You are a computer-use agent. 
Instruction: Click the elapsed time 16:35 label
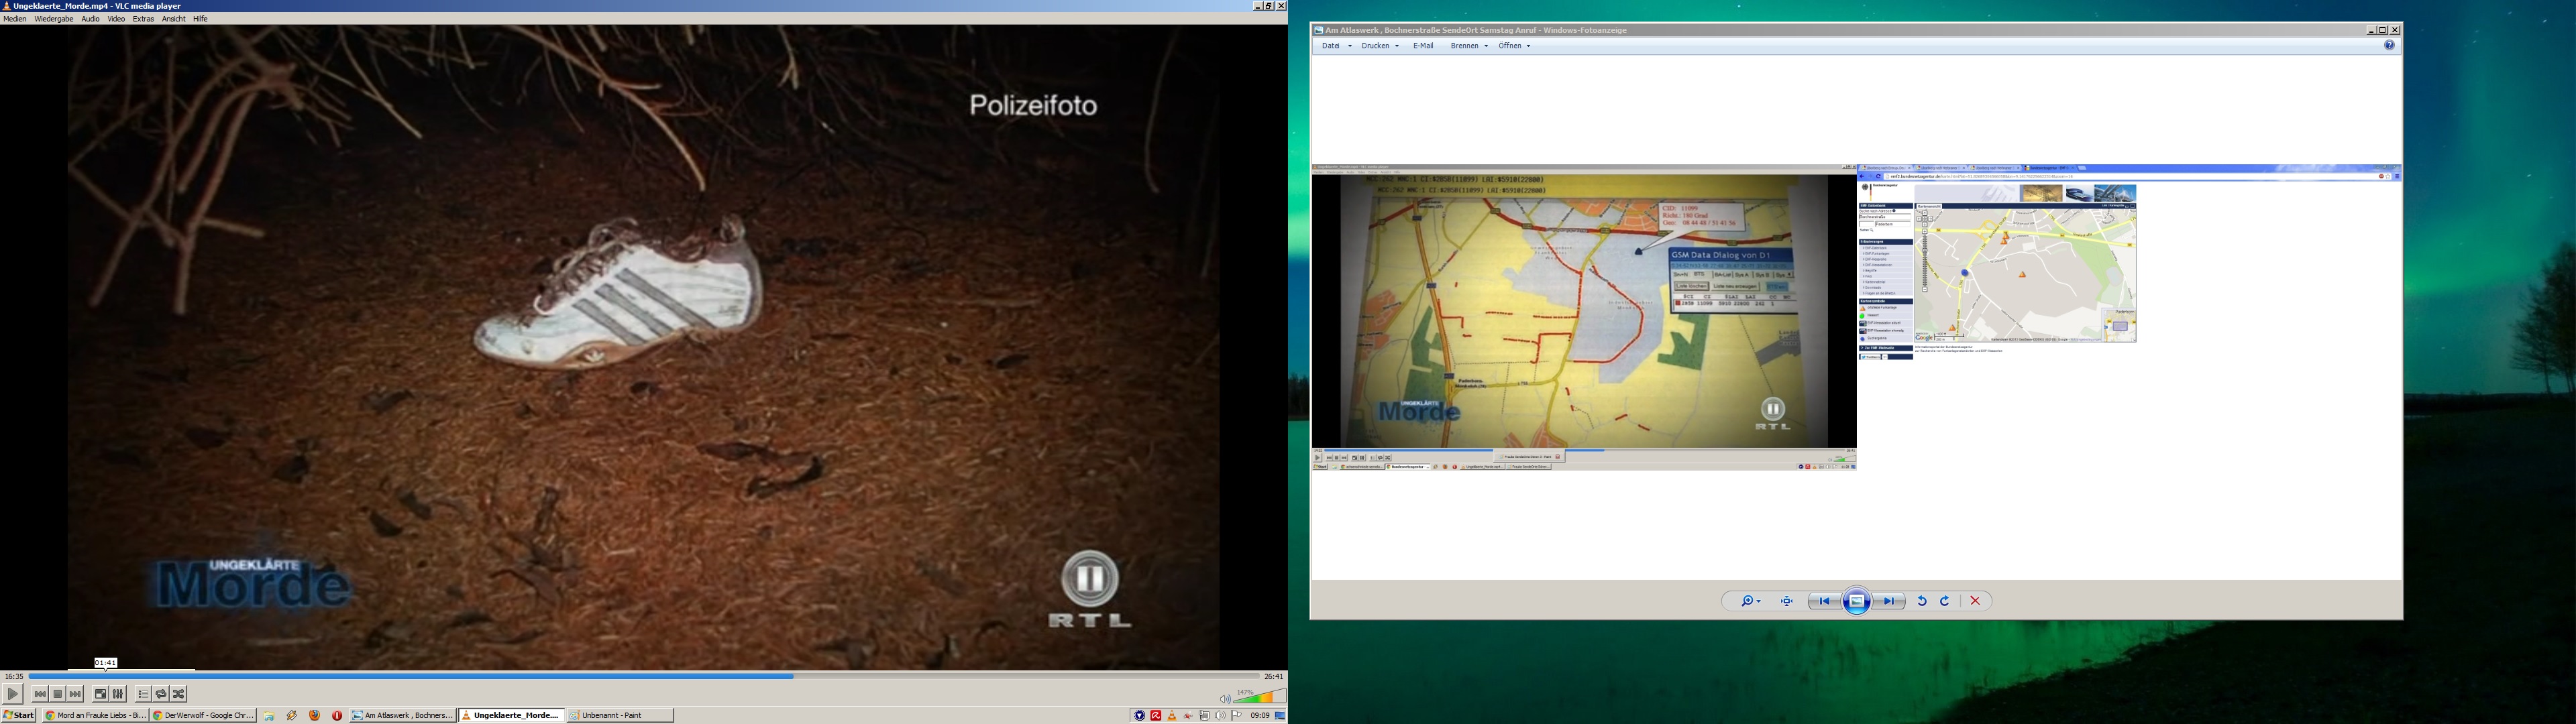pyautogui.click(x=14, y=677)
